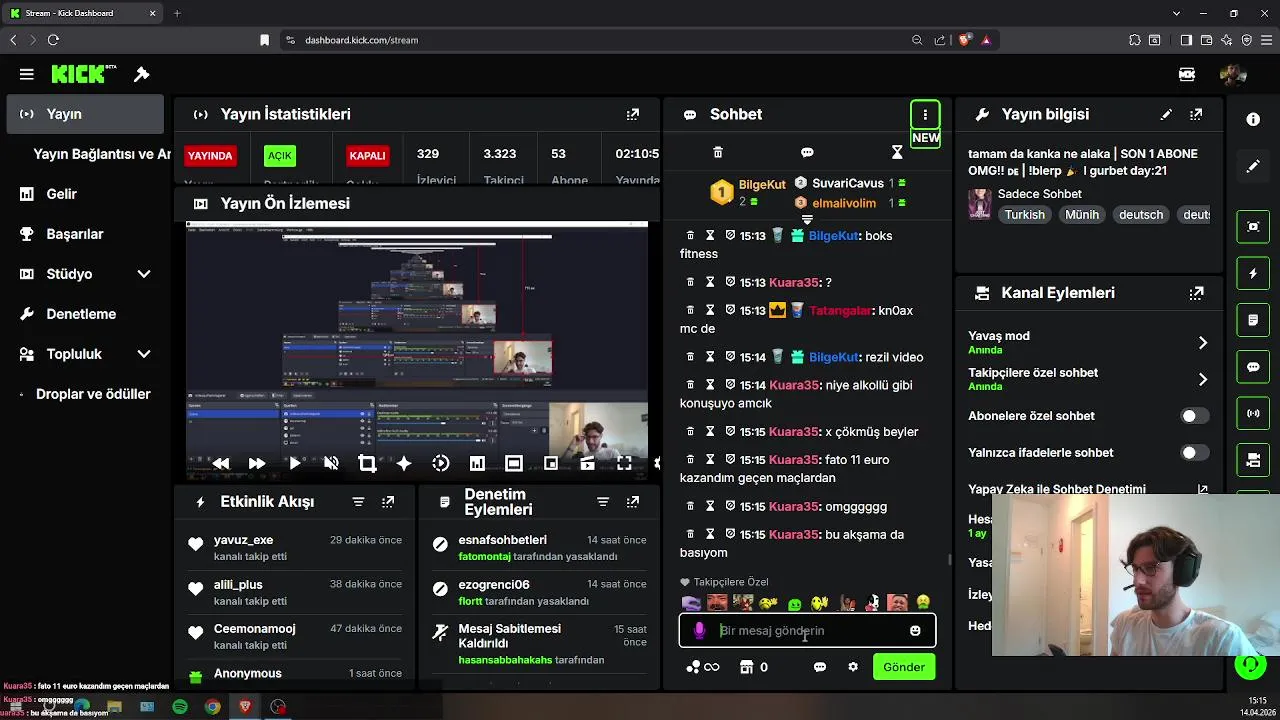This screenshot has width=1280, height=720.
Task: Fast forward the stream preview
Action: pyautogui.click(x=256, y=463)
